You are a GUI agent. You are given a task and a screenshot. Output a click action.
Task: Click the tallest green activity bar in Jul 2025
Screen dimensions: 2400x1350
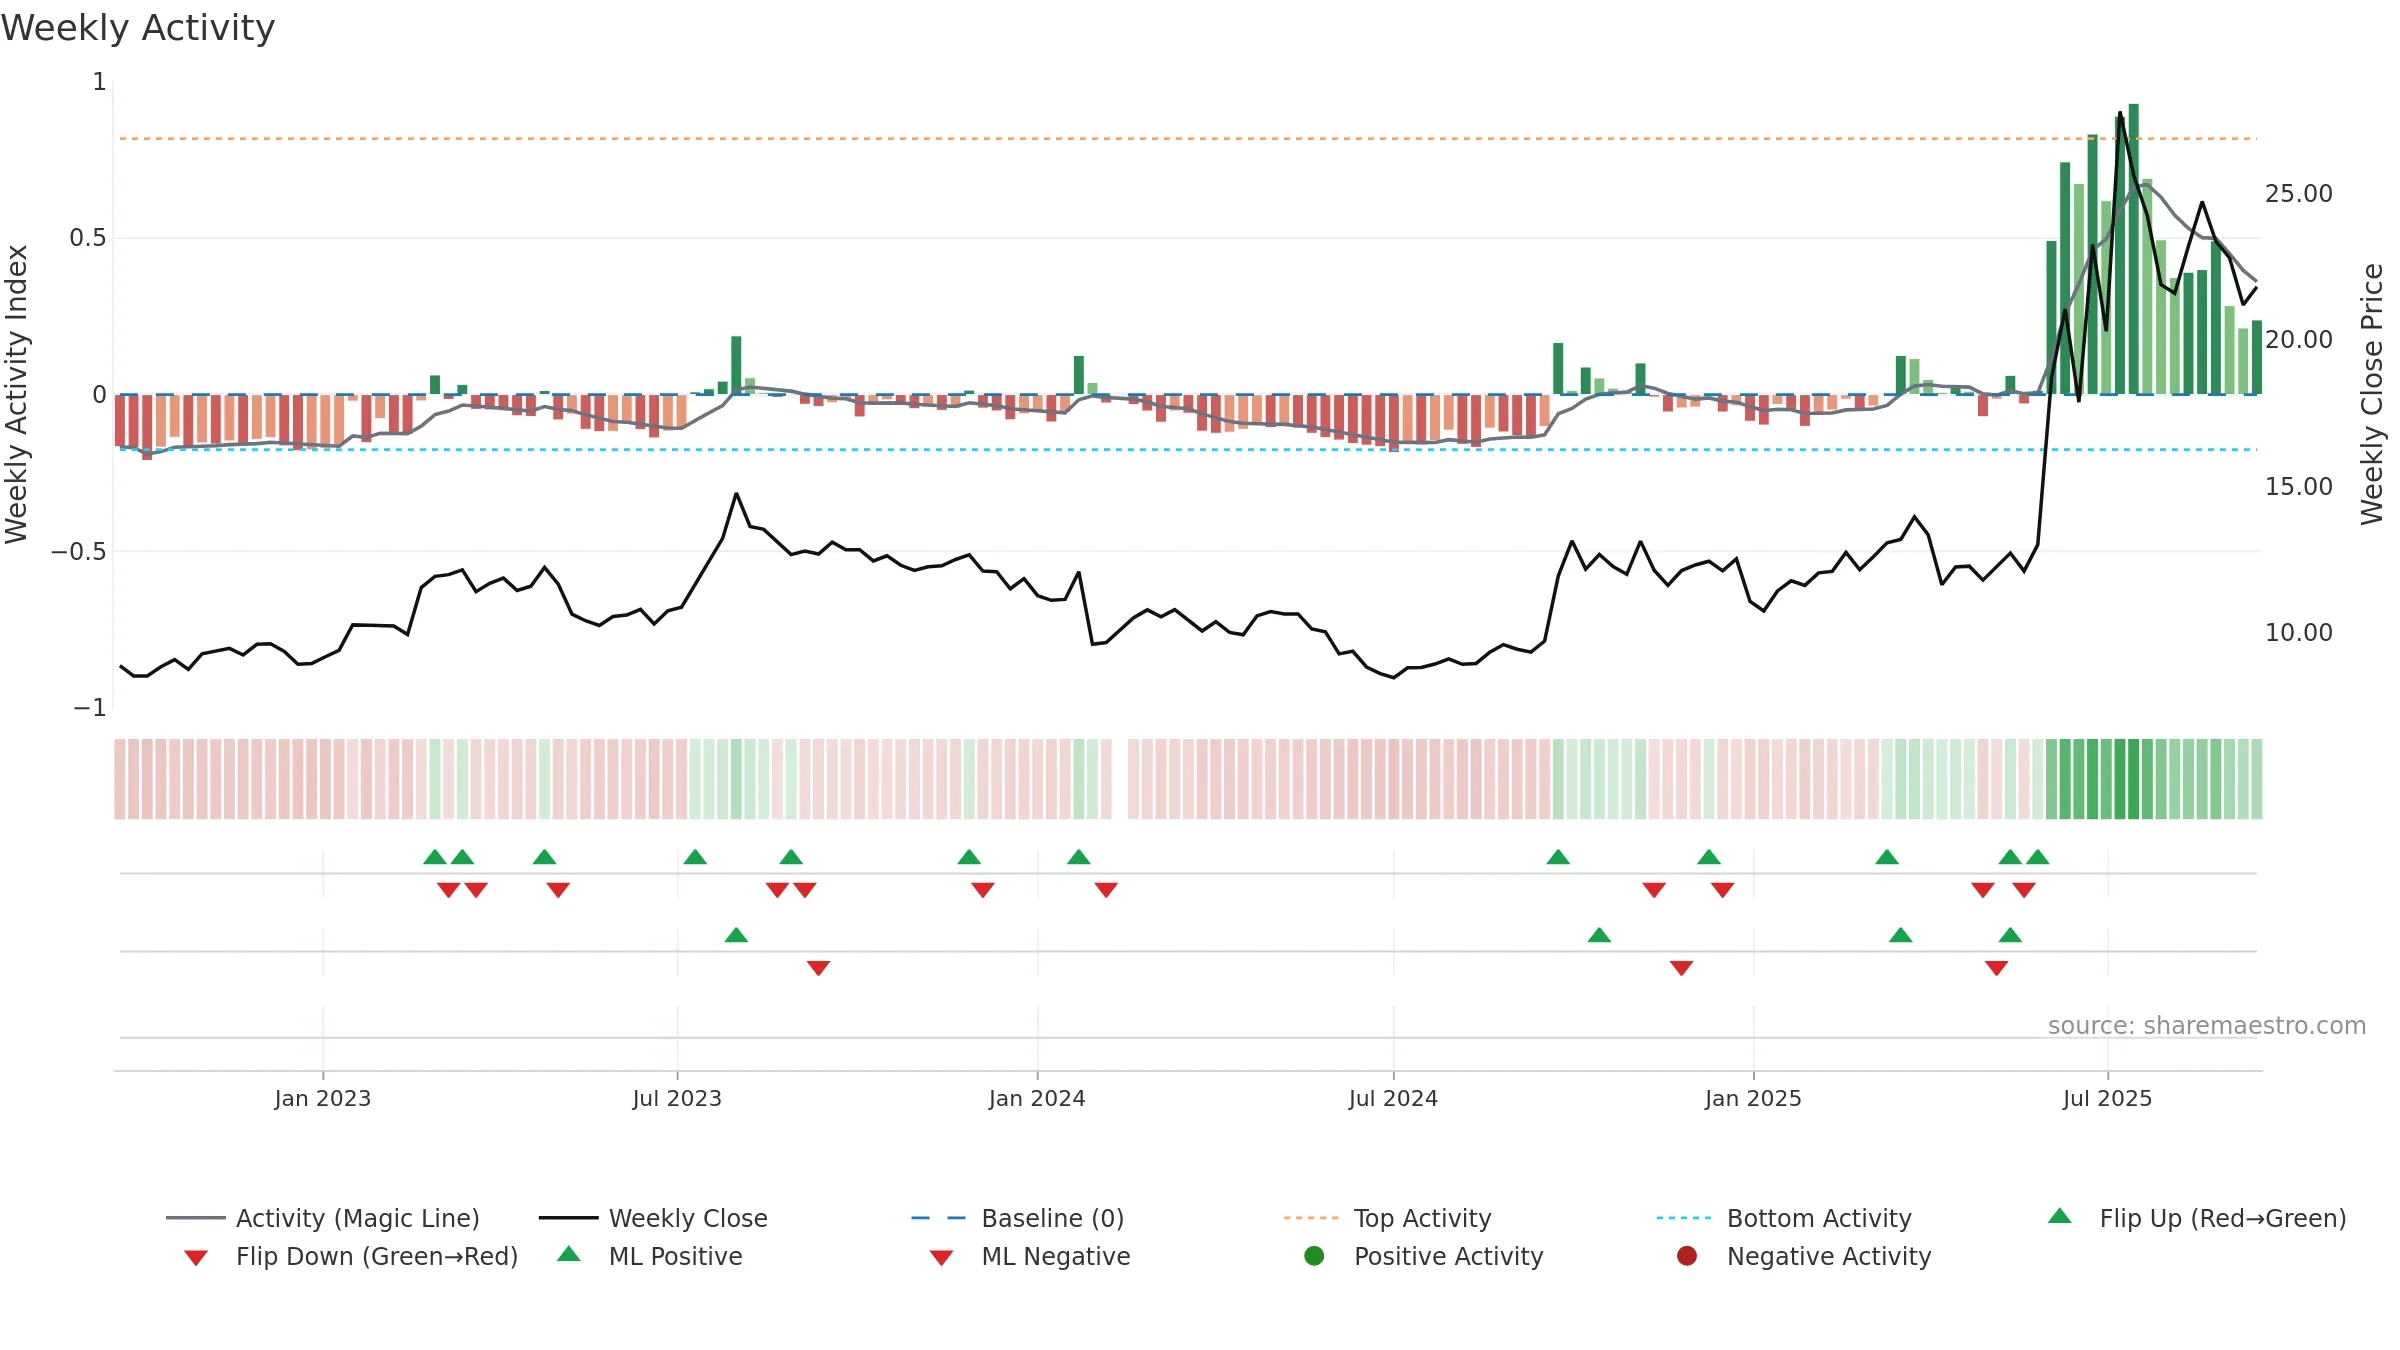tap(2133, 249)
